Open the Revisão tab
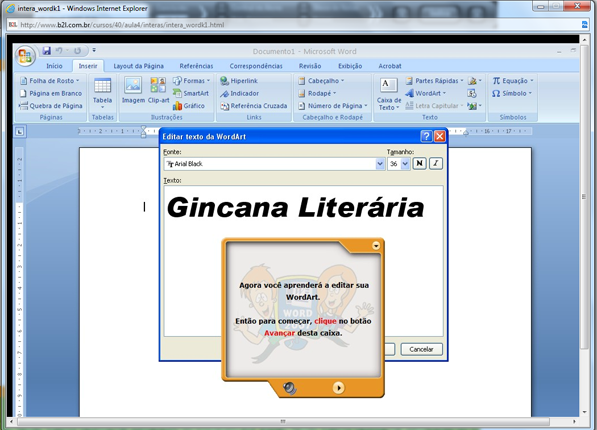597x430 pixels. (x=310, y=66)
